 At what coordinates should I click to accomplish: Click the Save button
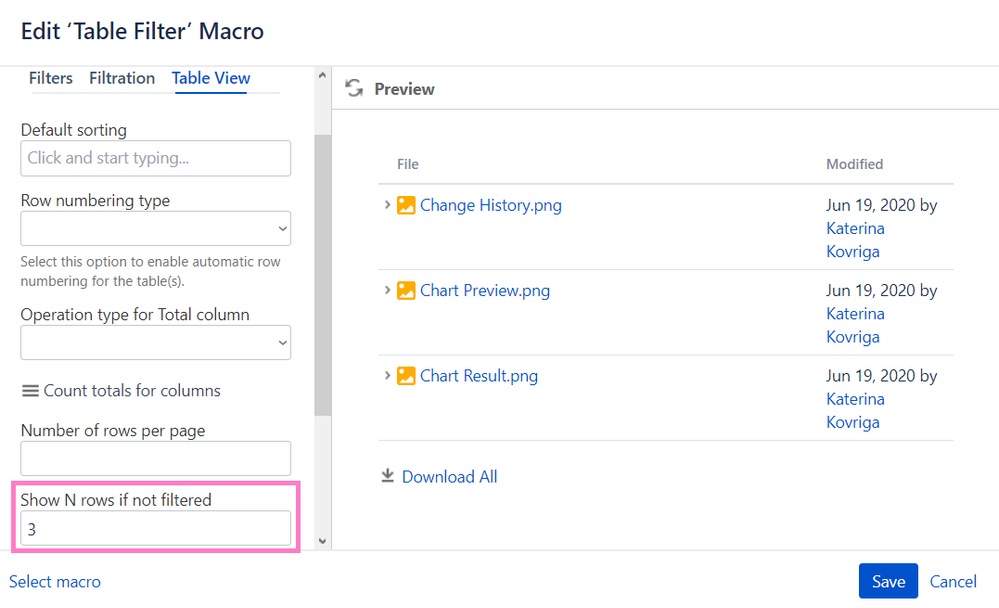click(888, 581)
